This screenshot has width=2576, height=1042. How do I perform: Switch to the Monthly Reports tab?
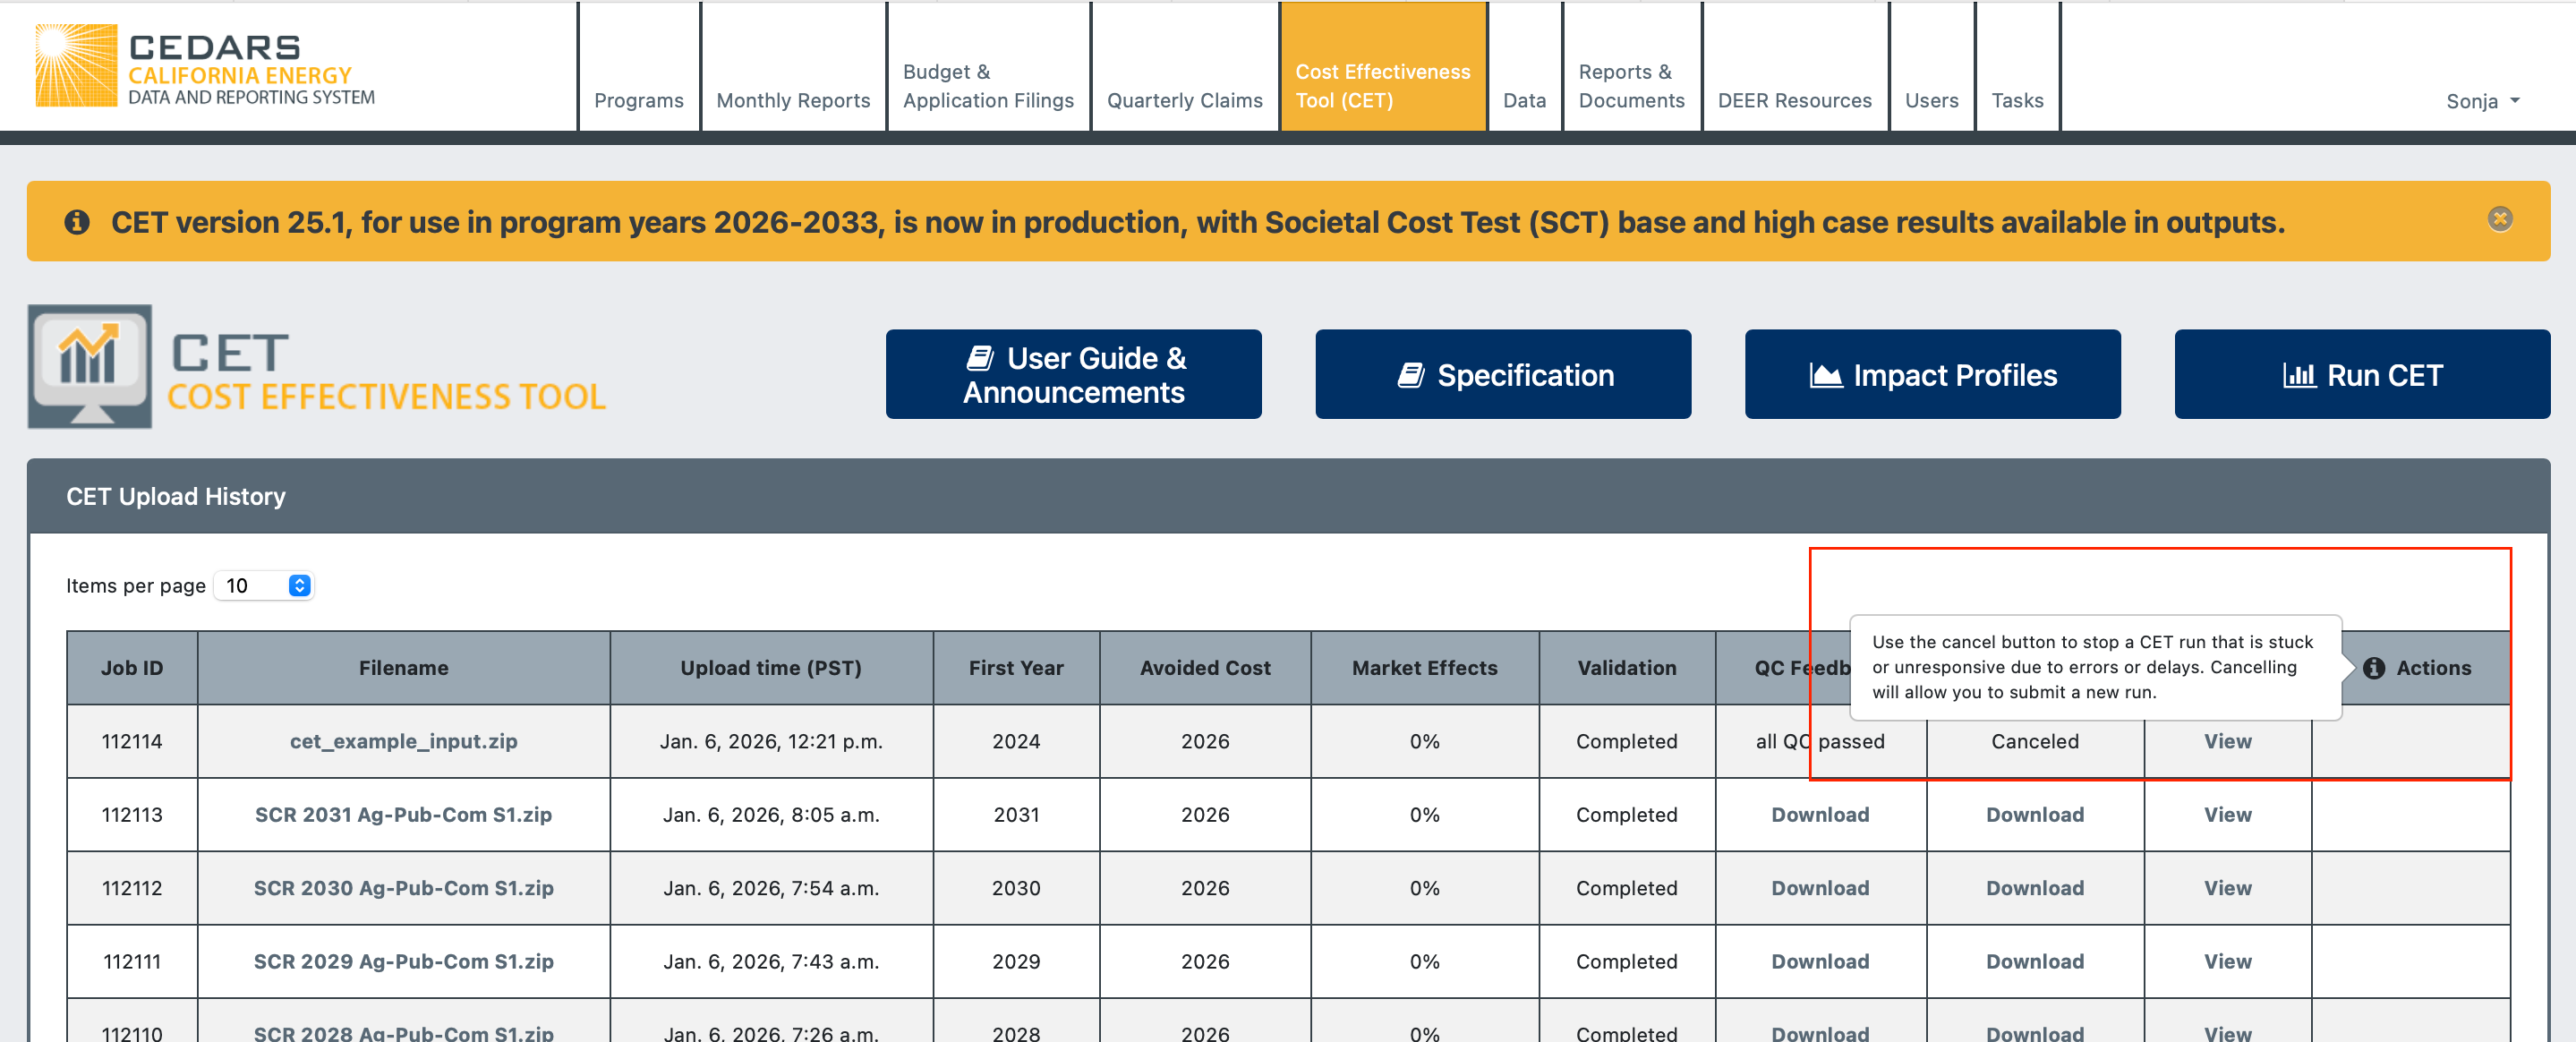pos(793,100)
